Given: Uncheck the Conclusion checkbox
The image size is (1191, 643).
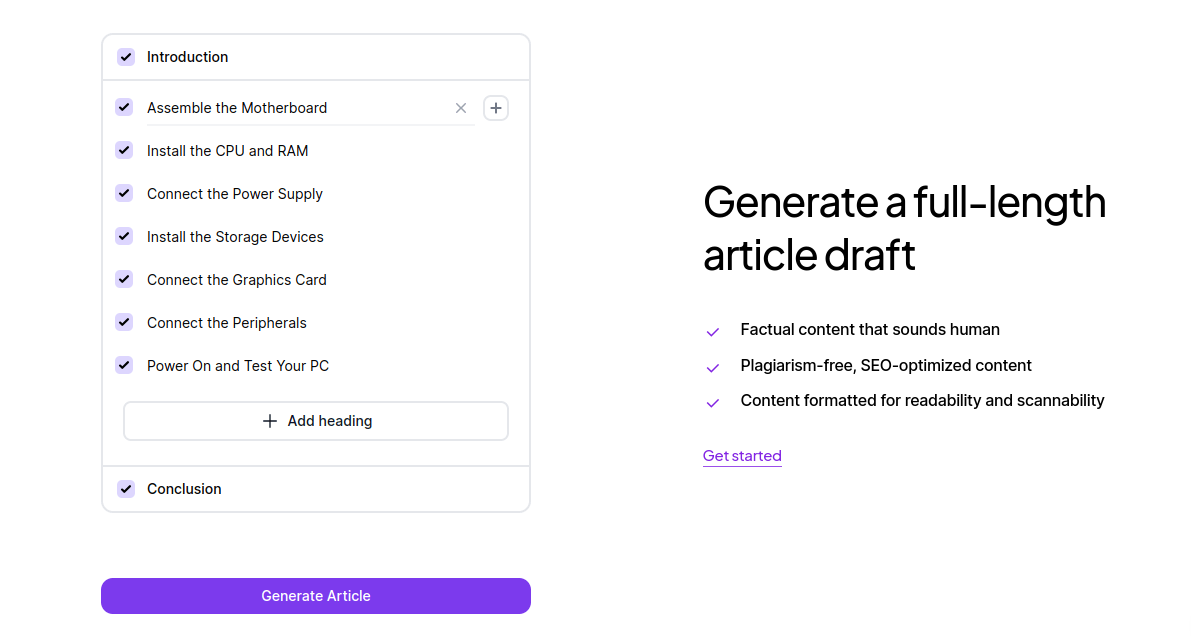Looking at the screenshot, I should [x=126, y=489].
